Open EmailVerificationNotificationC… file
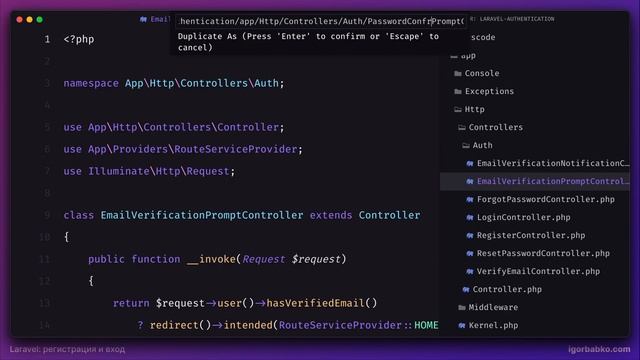Image resolution: width=640 pixels, height=360 pixels. [534, 163]
